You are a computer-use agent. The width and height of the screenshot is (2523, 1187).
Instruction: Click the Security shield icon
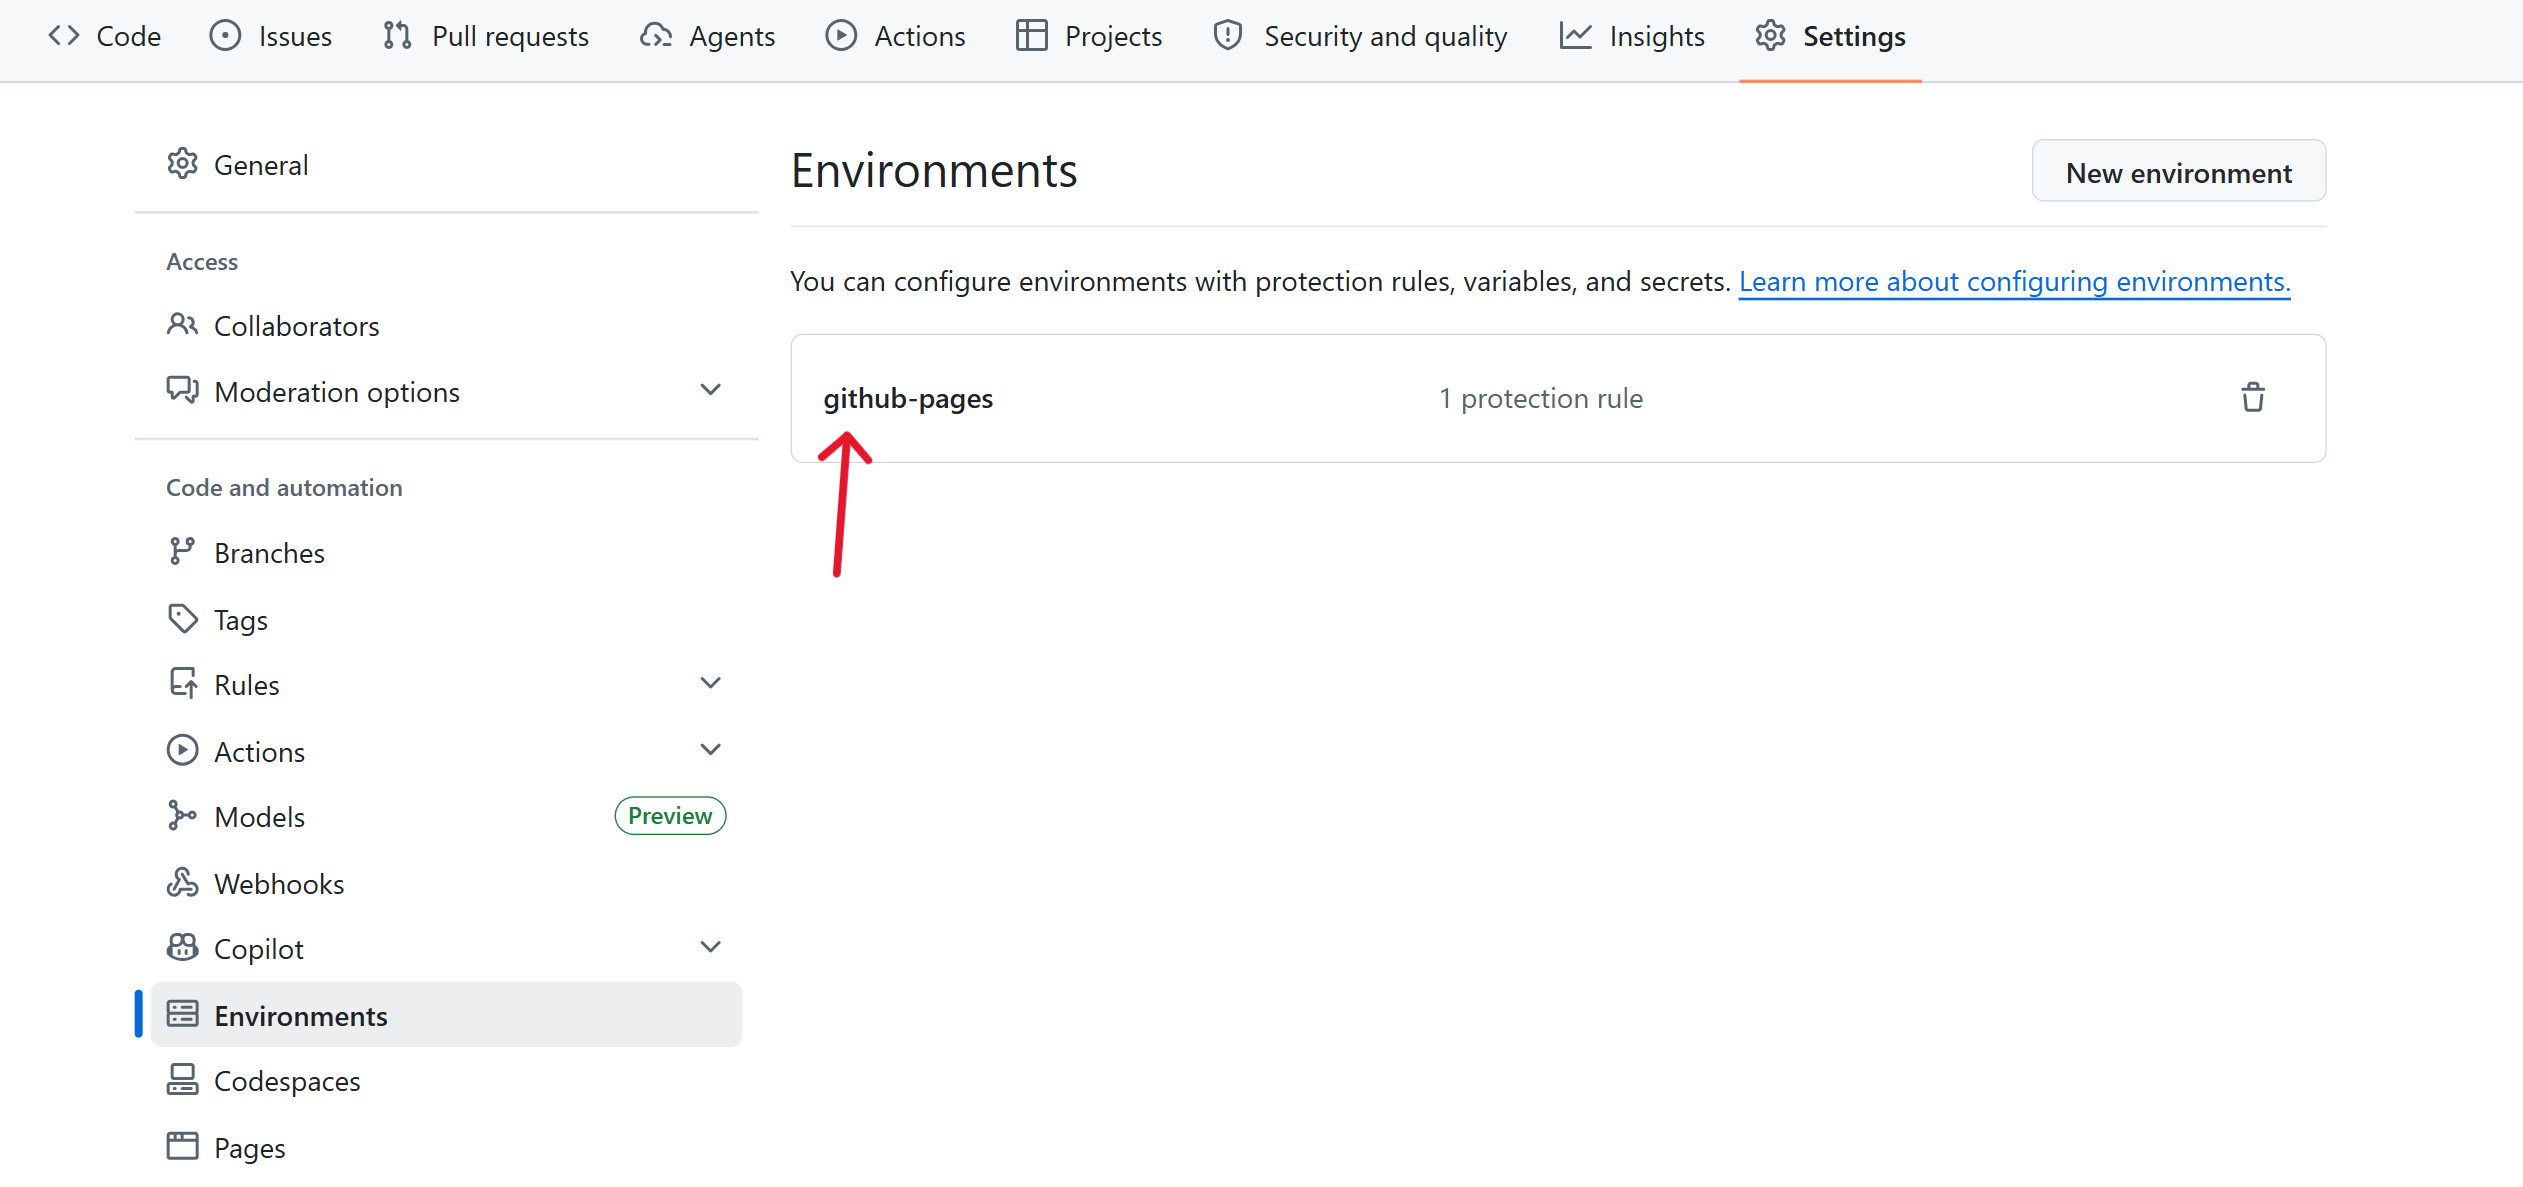[x=1228, y=36]
